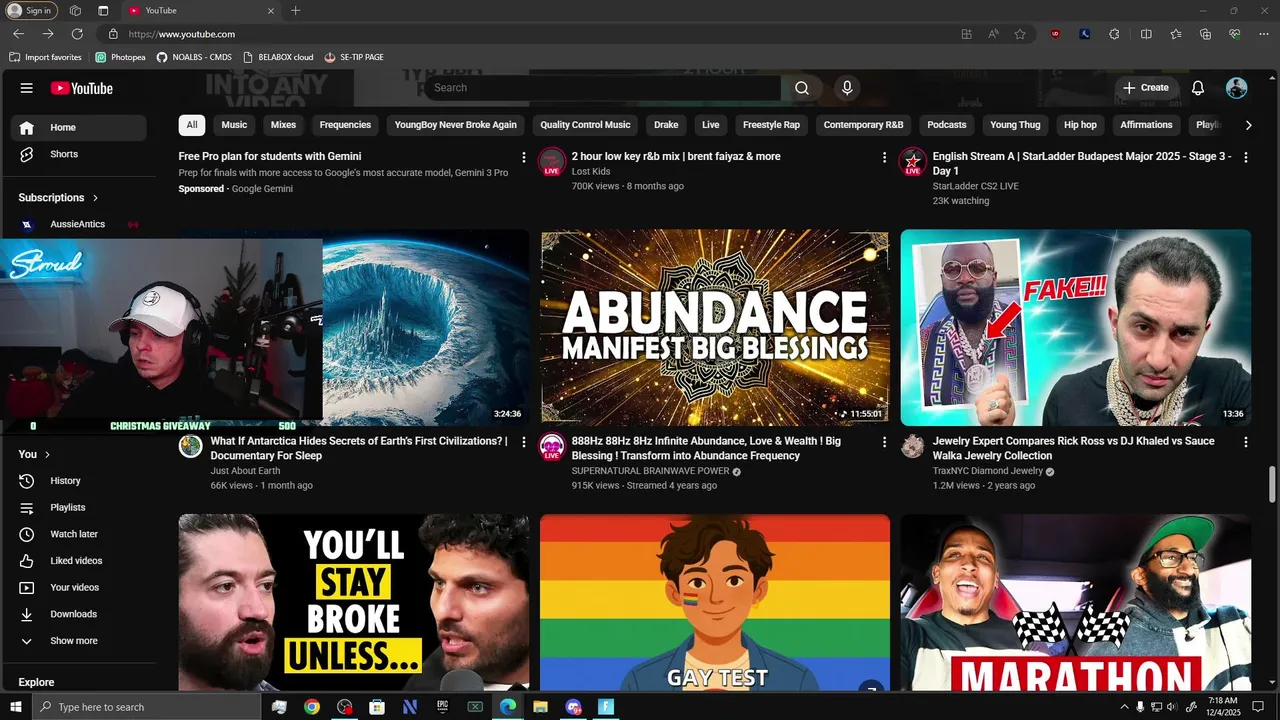Viewport: 1280px width, 720px height.
Task: Open Lost Kids channel link
Action: 591,172
